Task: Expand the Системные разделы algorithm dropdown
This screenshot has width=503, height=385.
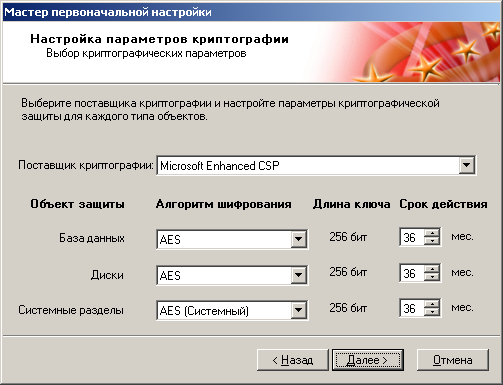Action: pyautogui.click(x=298, y=310)
